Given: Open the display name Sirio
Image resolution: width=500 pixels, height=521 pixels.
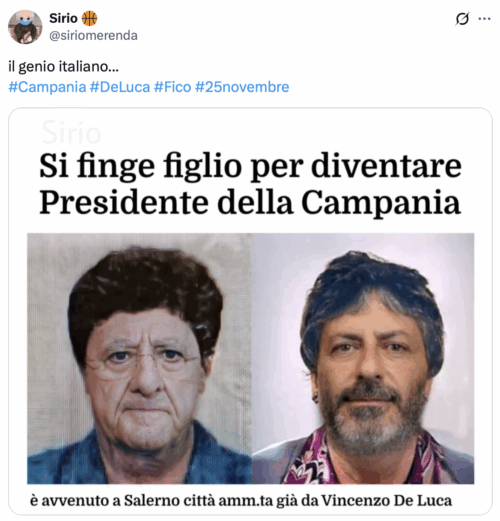Looking at the screenshot, I should pyautogui.click(x=63, y=18).
